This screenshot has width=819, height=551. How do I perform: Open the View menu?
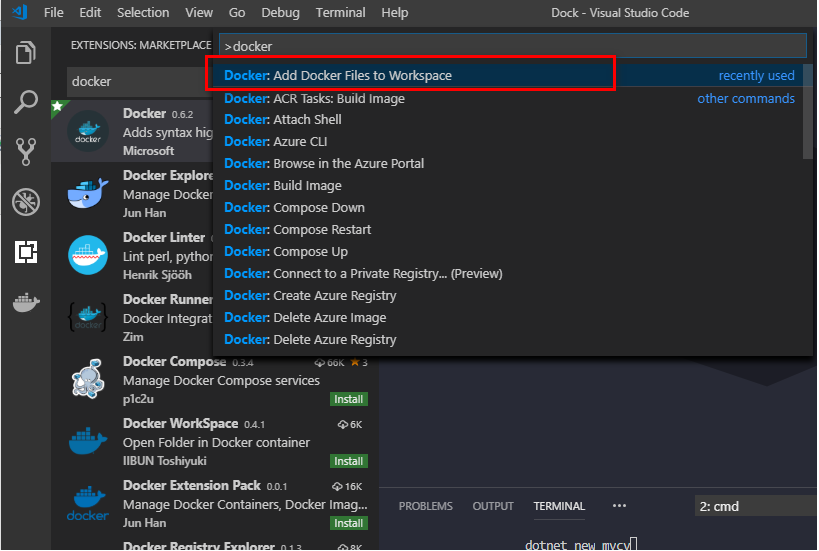pyautogui.click(x=199, y=13)
